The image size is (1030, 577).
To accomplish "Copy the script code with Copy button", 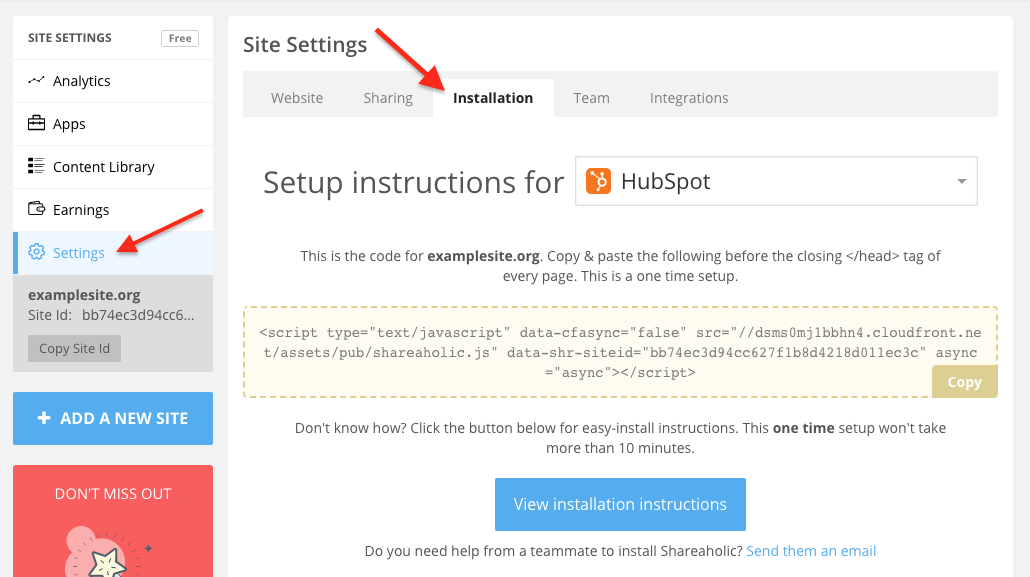I will (964, 382).
